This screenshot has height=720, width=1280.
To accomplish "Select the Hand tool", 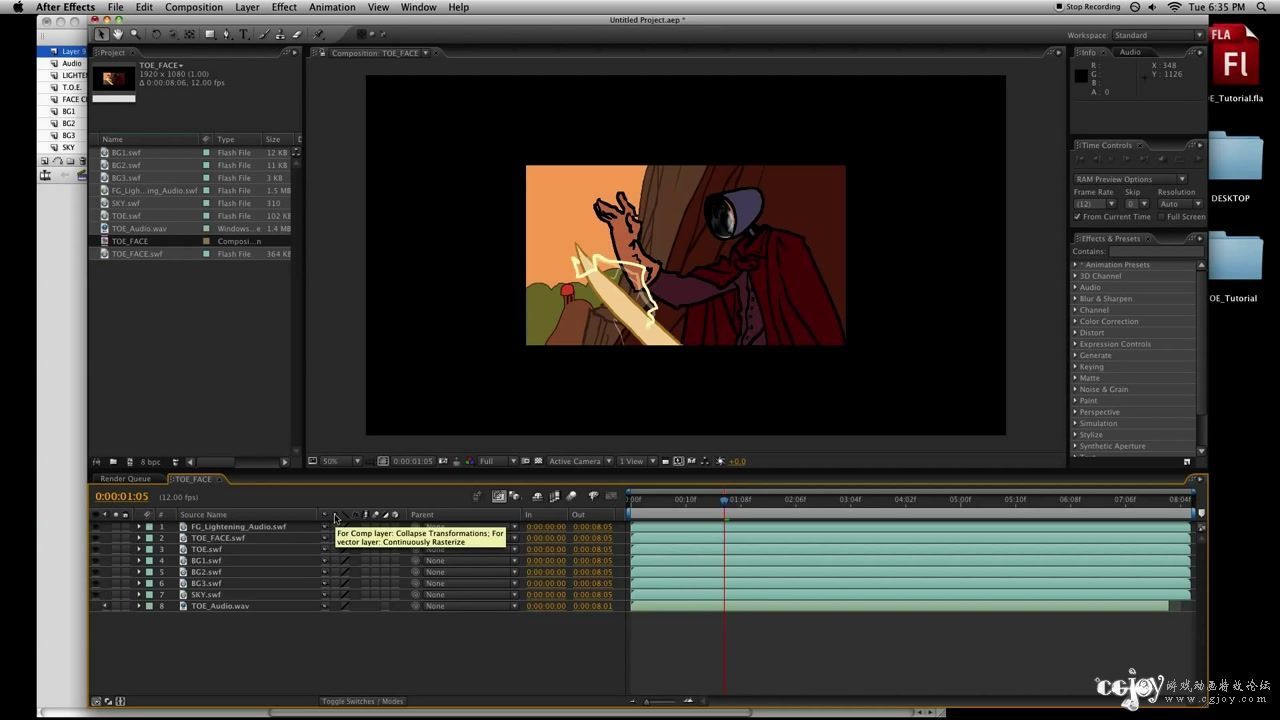I will [x=117, y=34].
